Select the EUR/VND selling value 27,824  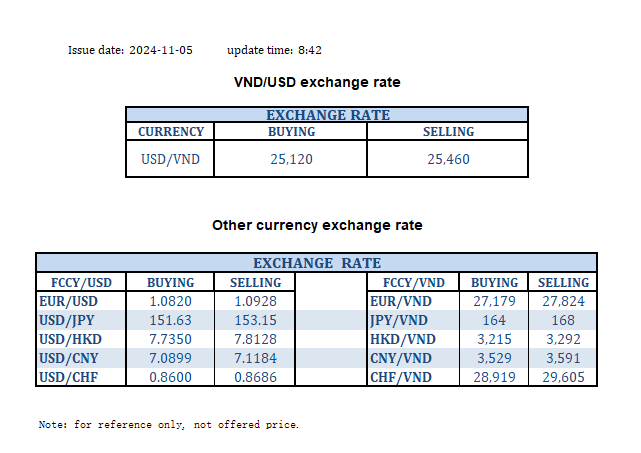563,300
